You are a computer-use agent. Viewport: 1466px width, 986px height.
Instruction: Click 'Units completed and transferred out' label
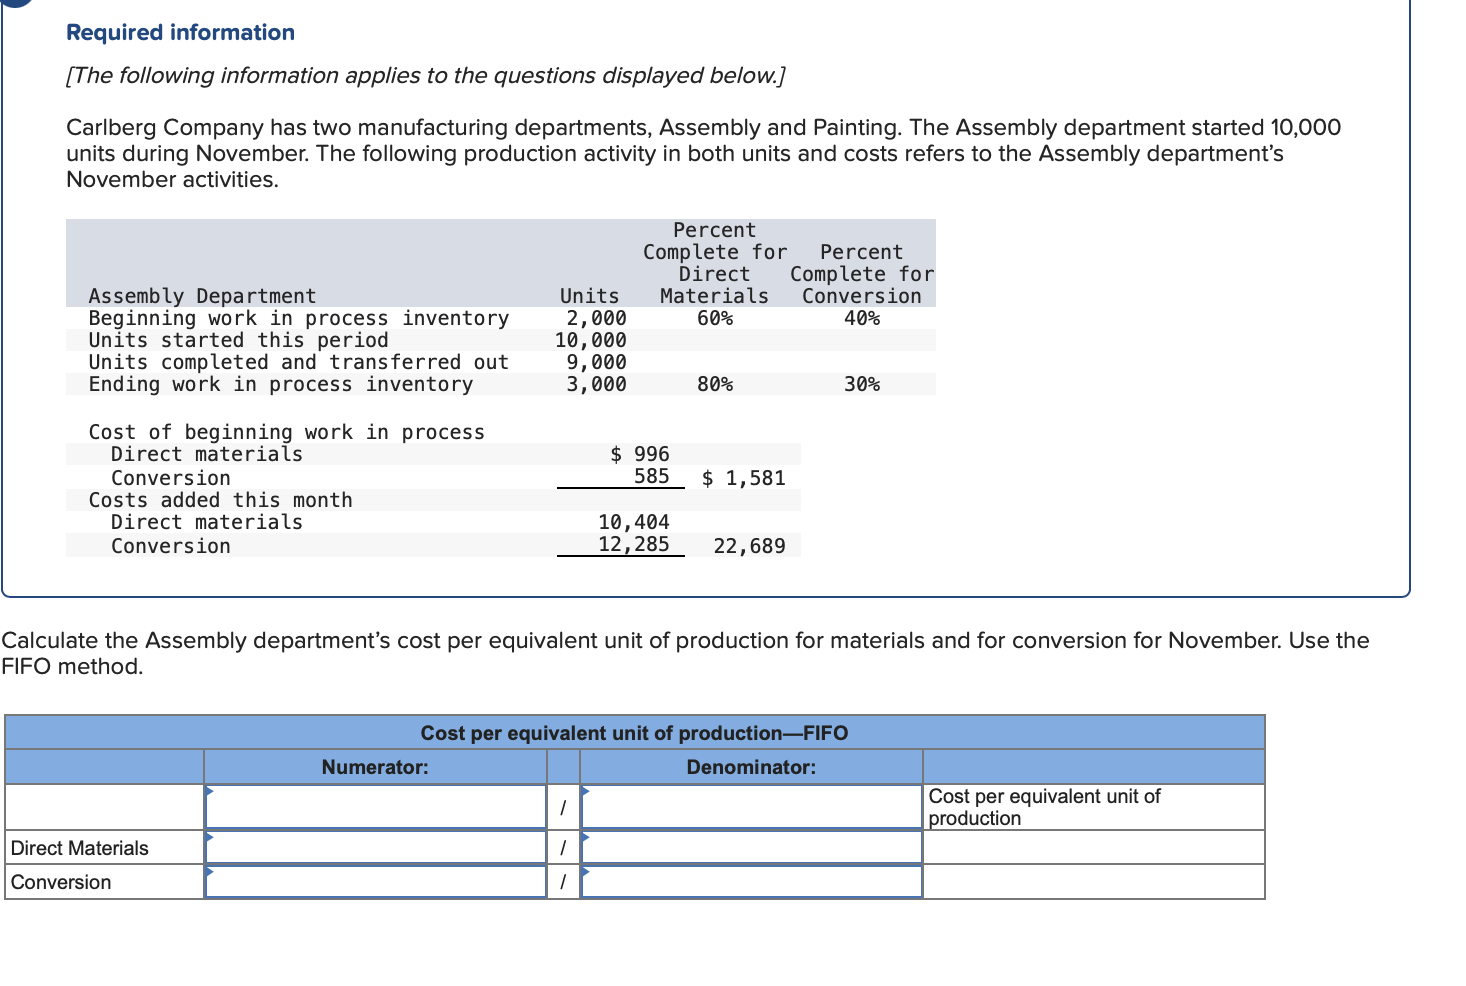[298, 362]
